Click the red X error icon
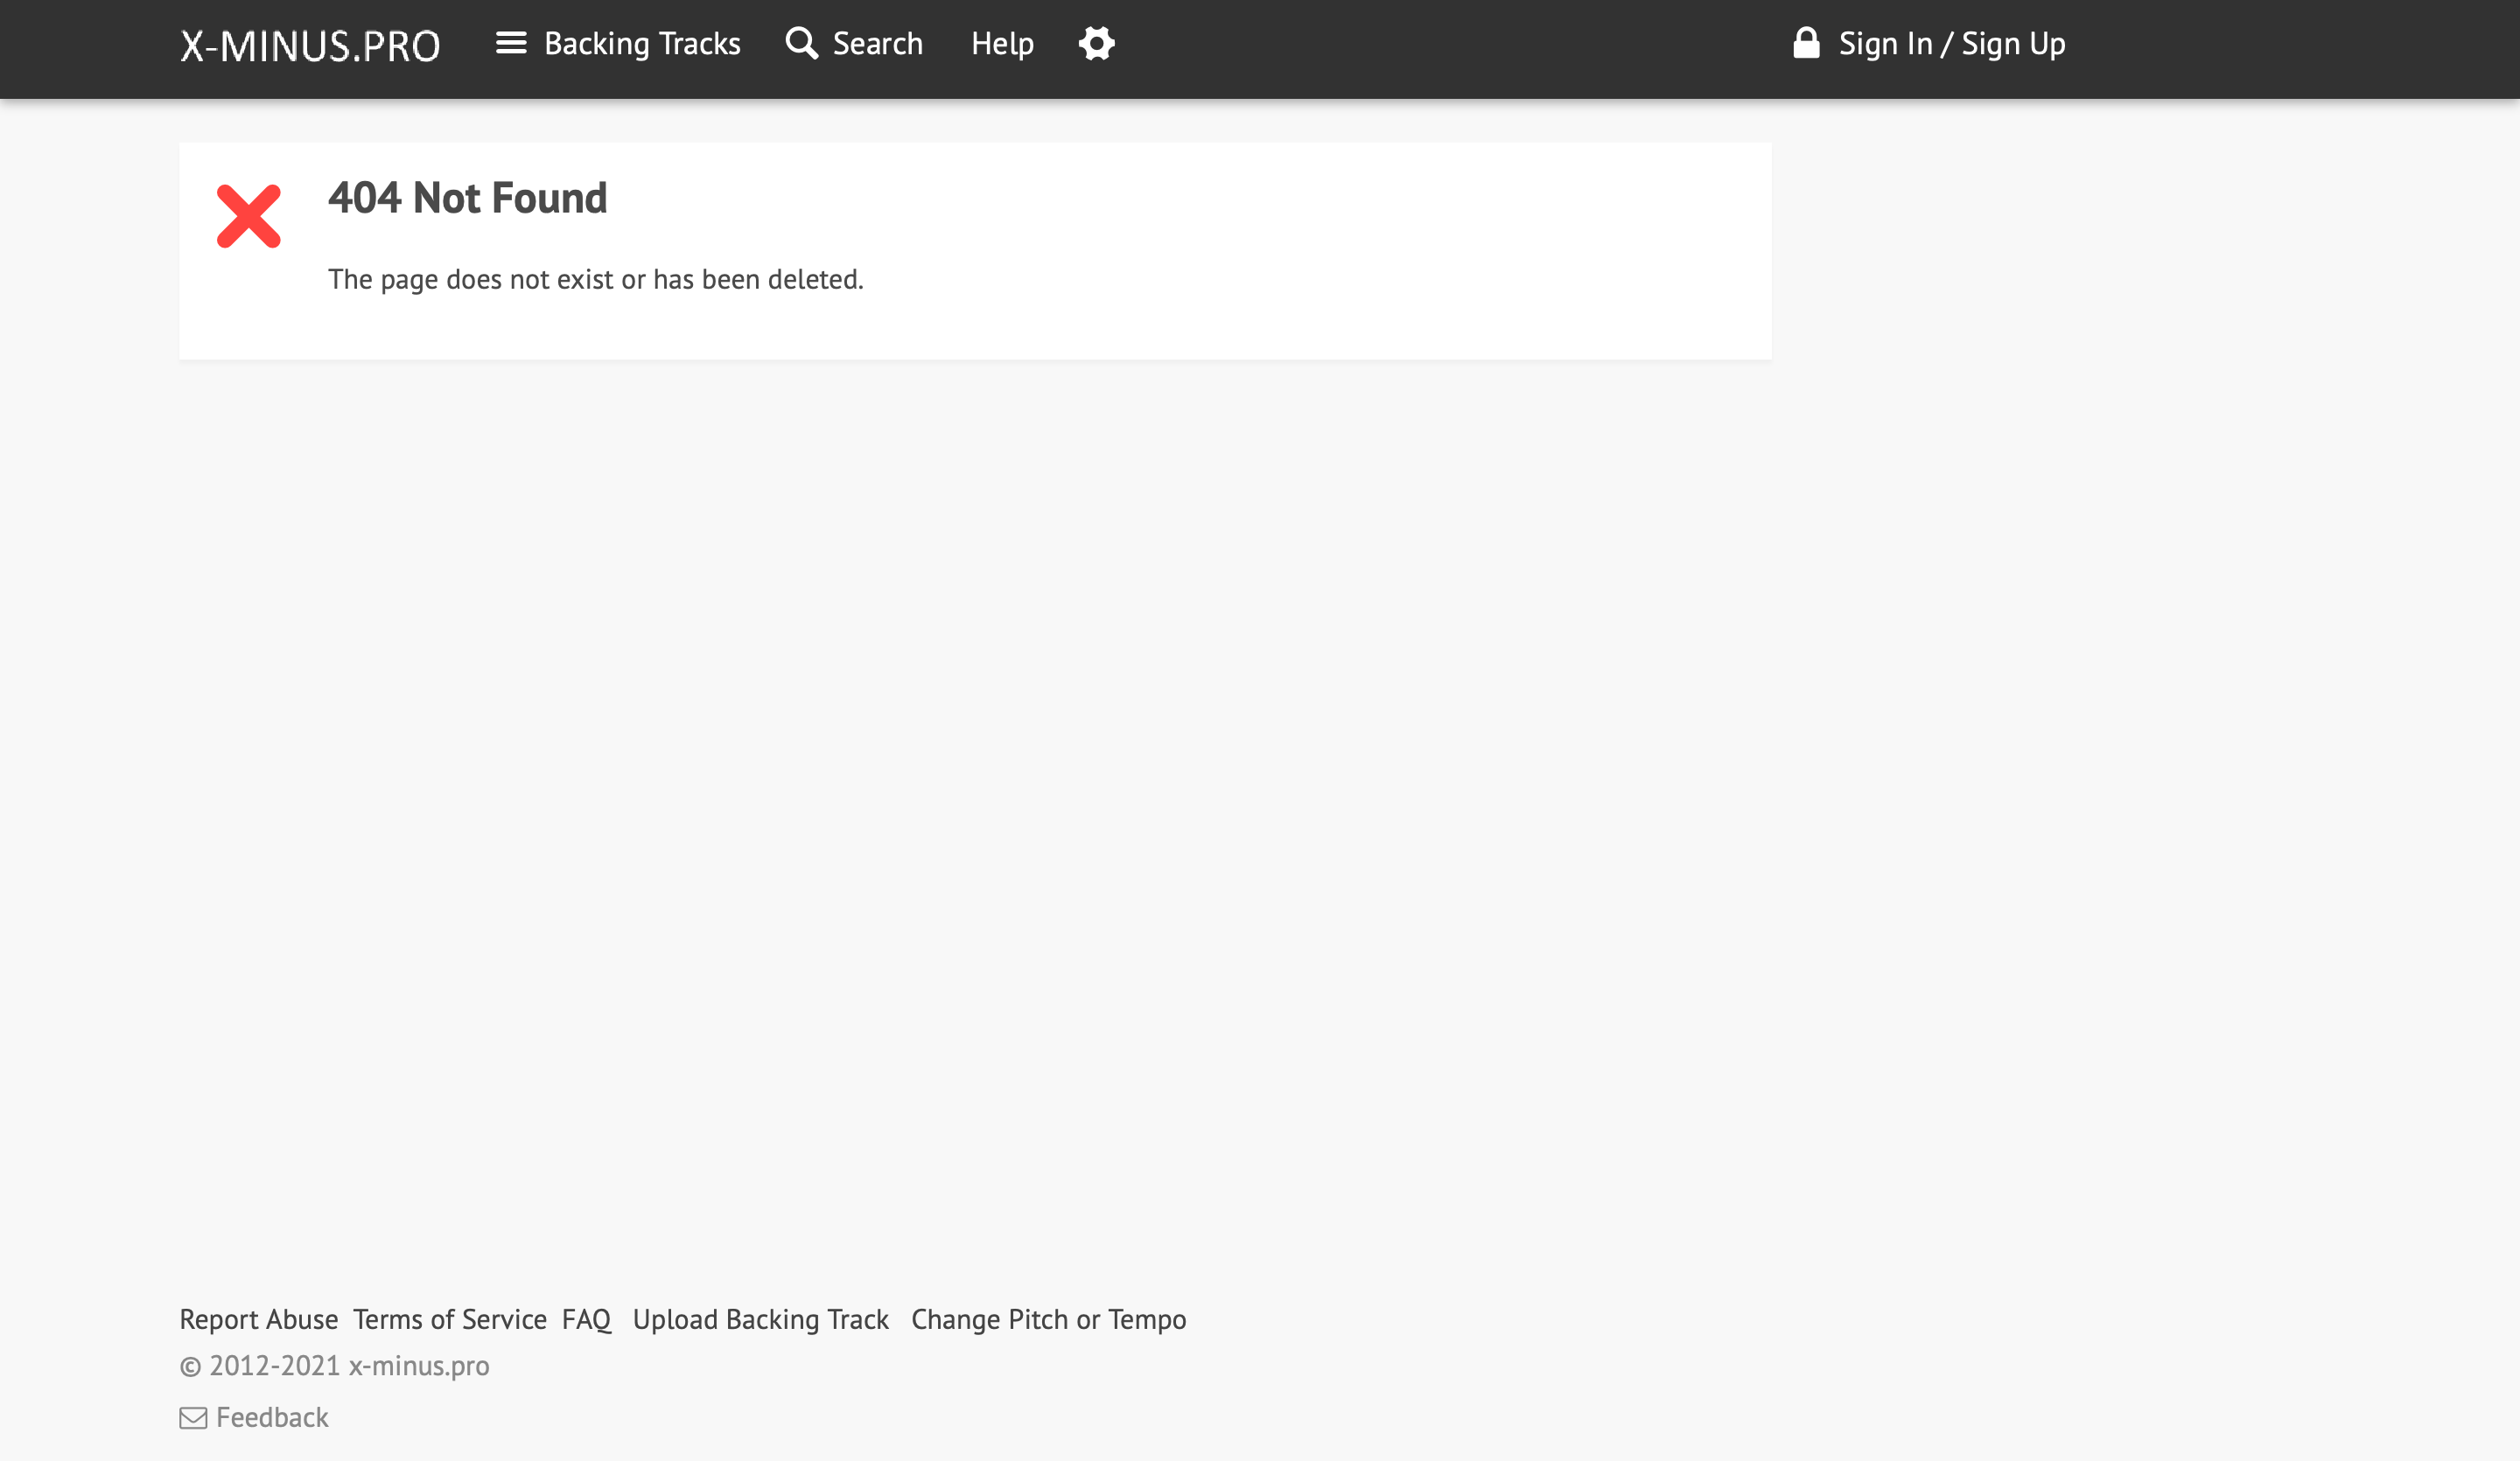This screenshot has height=1461, width=2520. point(249,216)
